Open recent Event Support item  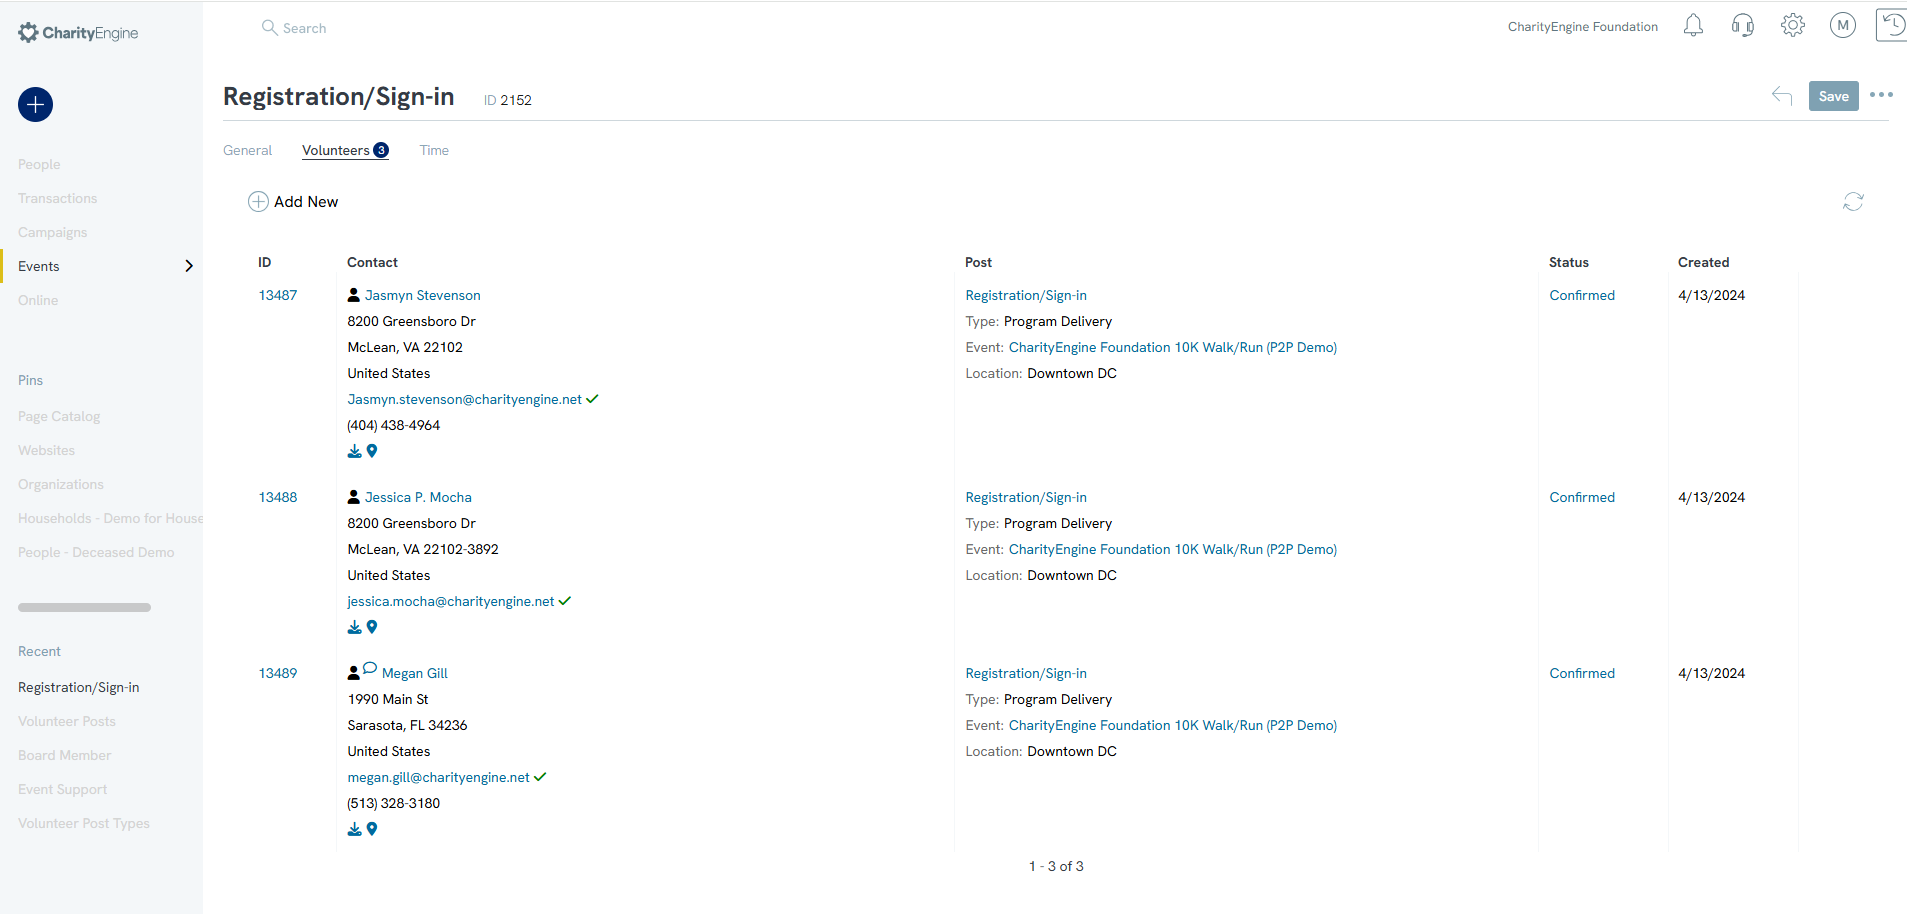(62, 789)
